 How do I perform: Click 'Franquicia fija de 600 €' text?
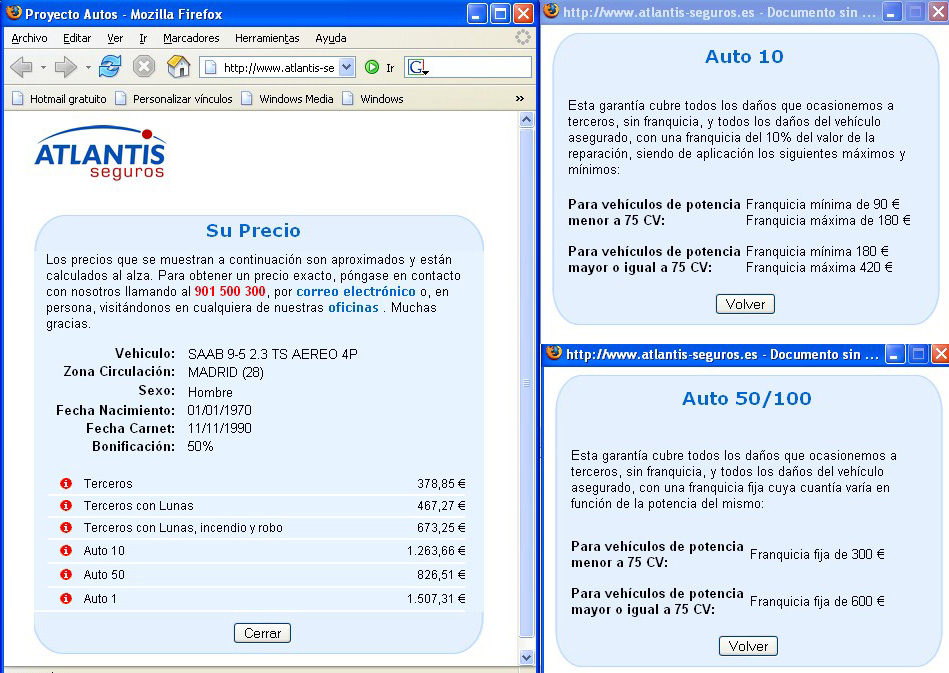click(x=817, y=601)
